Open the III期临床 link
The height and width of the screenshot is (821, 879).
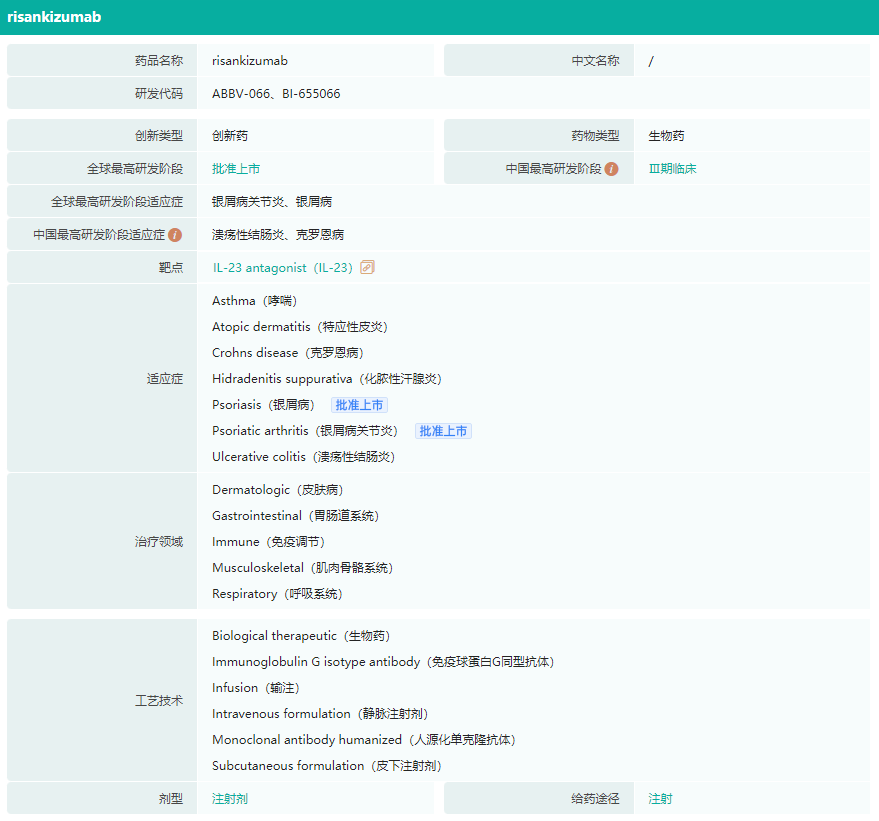(x=672, y=169)
